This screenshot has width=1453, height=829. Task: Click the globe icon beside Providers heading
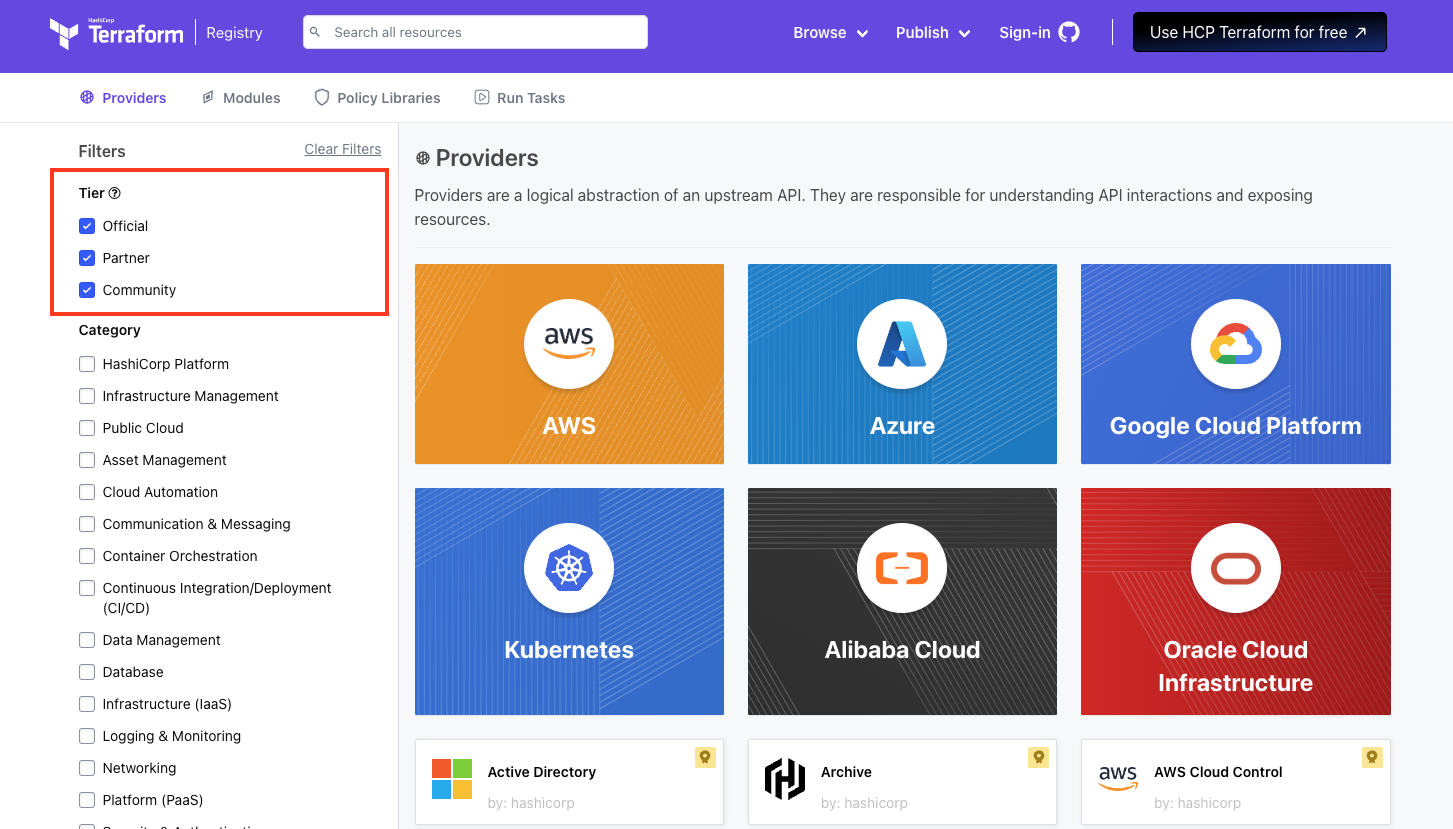pyautogui.click(x=423, y=158)
